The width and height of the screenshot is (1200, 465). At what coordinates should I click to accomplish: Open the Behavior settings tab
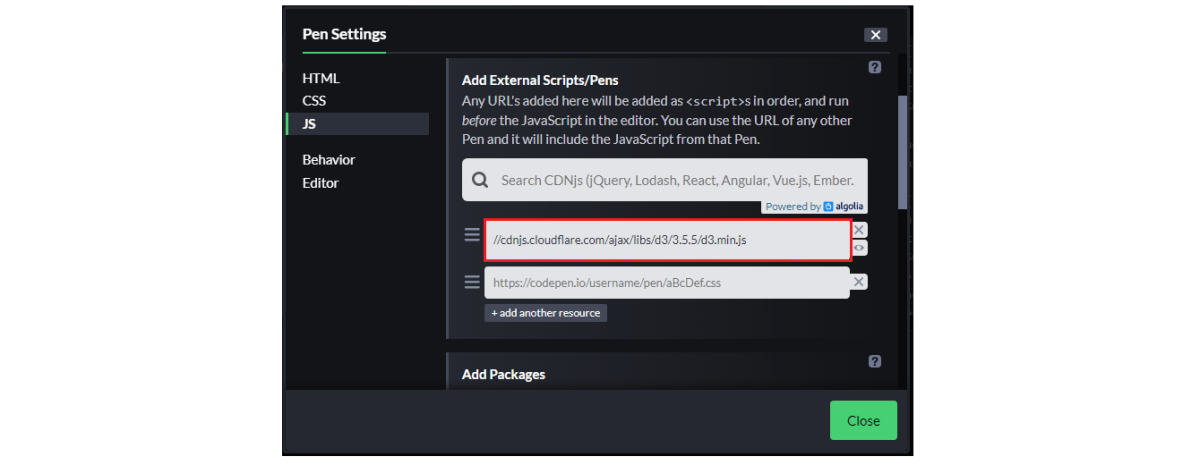pos(329,160)
